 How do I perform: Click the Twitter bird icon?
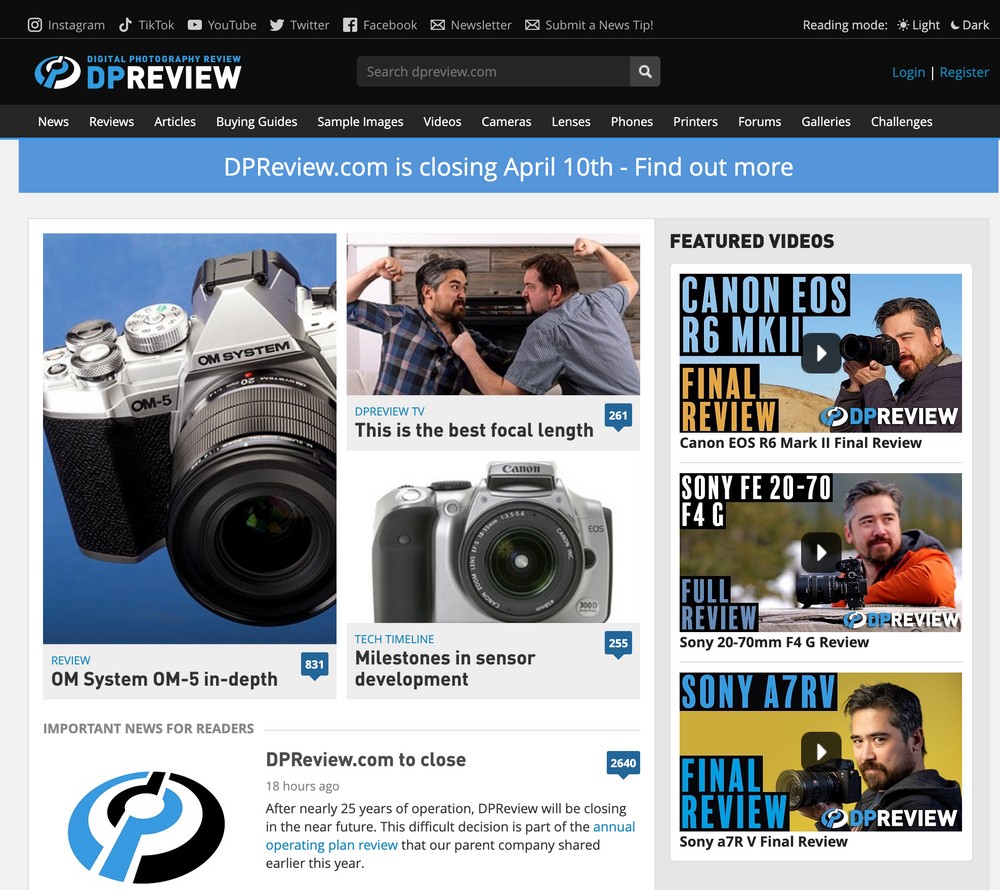277,25
